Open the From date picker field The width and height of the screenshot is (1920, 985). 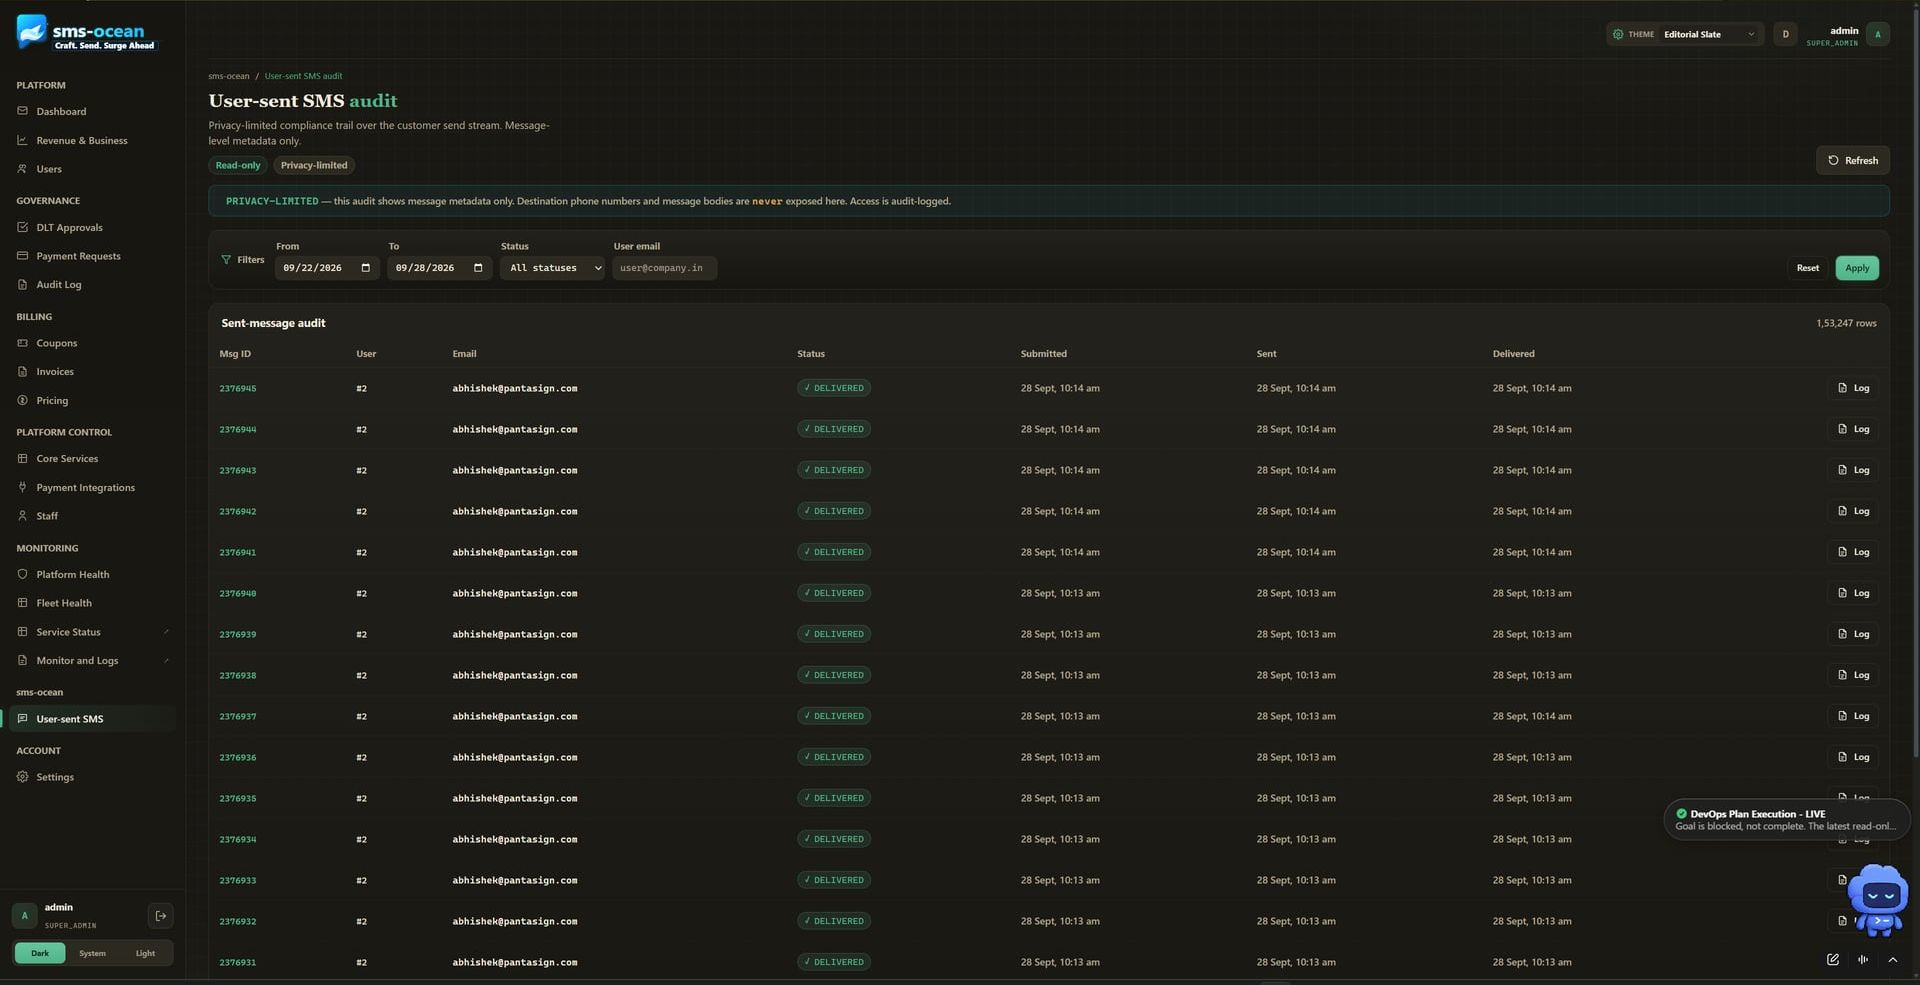coord(327,268)
